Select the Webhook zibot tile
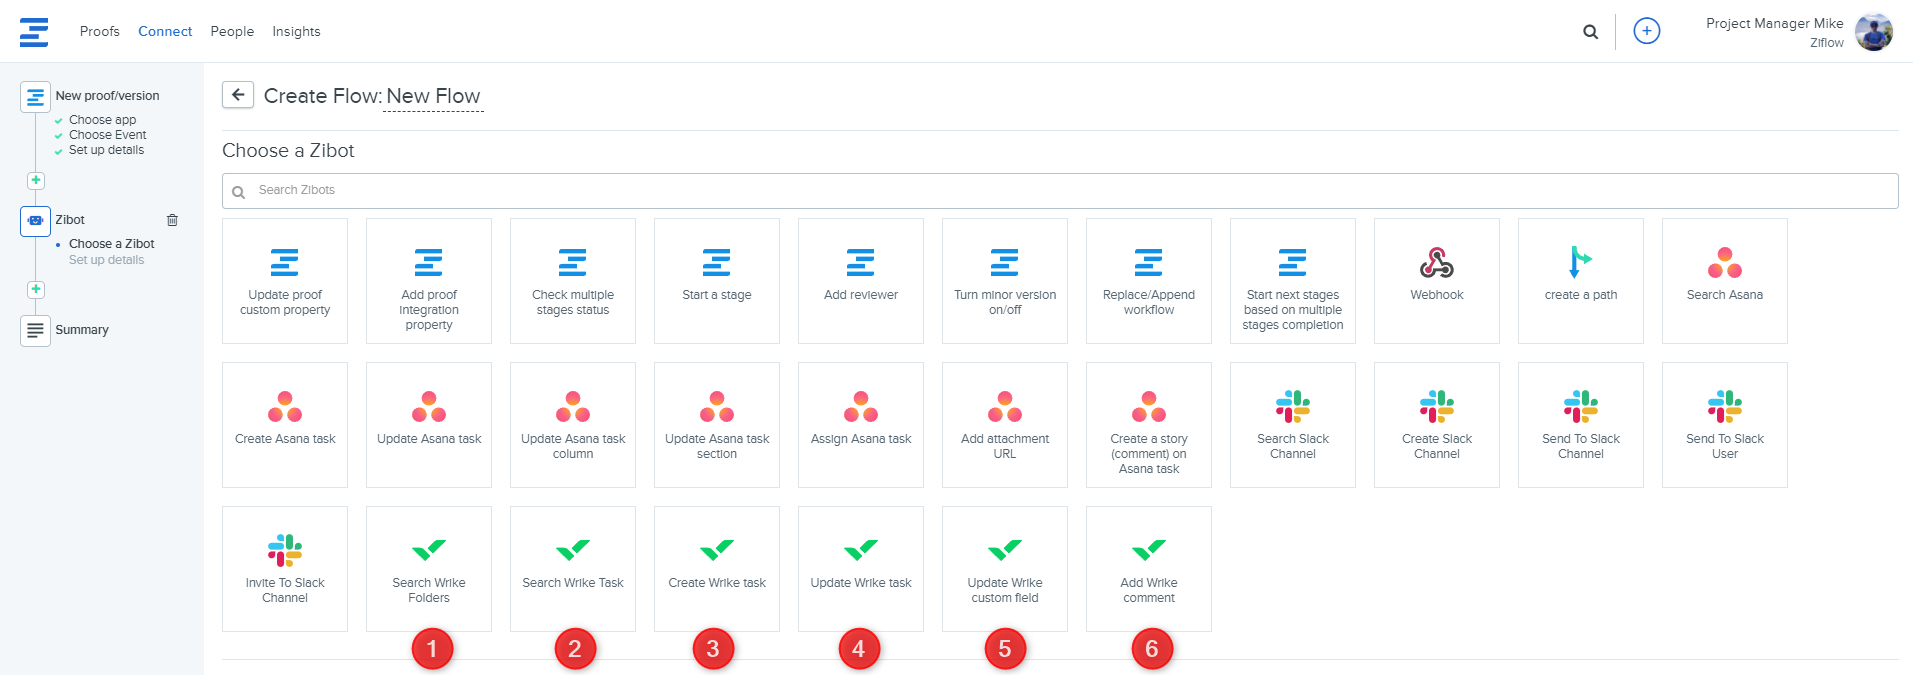The image size is (1913, 675). pos(1436,280)
